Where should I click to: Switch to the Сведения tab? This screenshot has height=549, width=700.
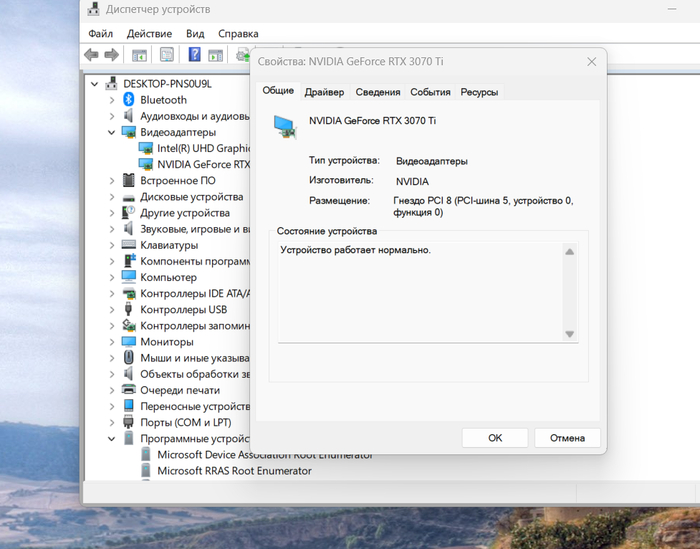tap(378, 92)
